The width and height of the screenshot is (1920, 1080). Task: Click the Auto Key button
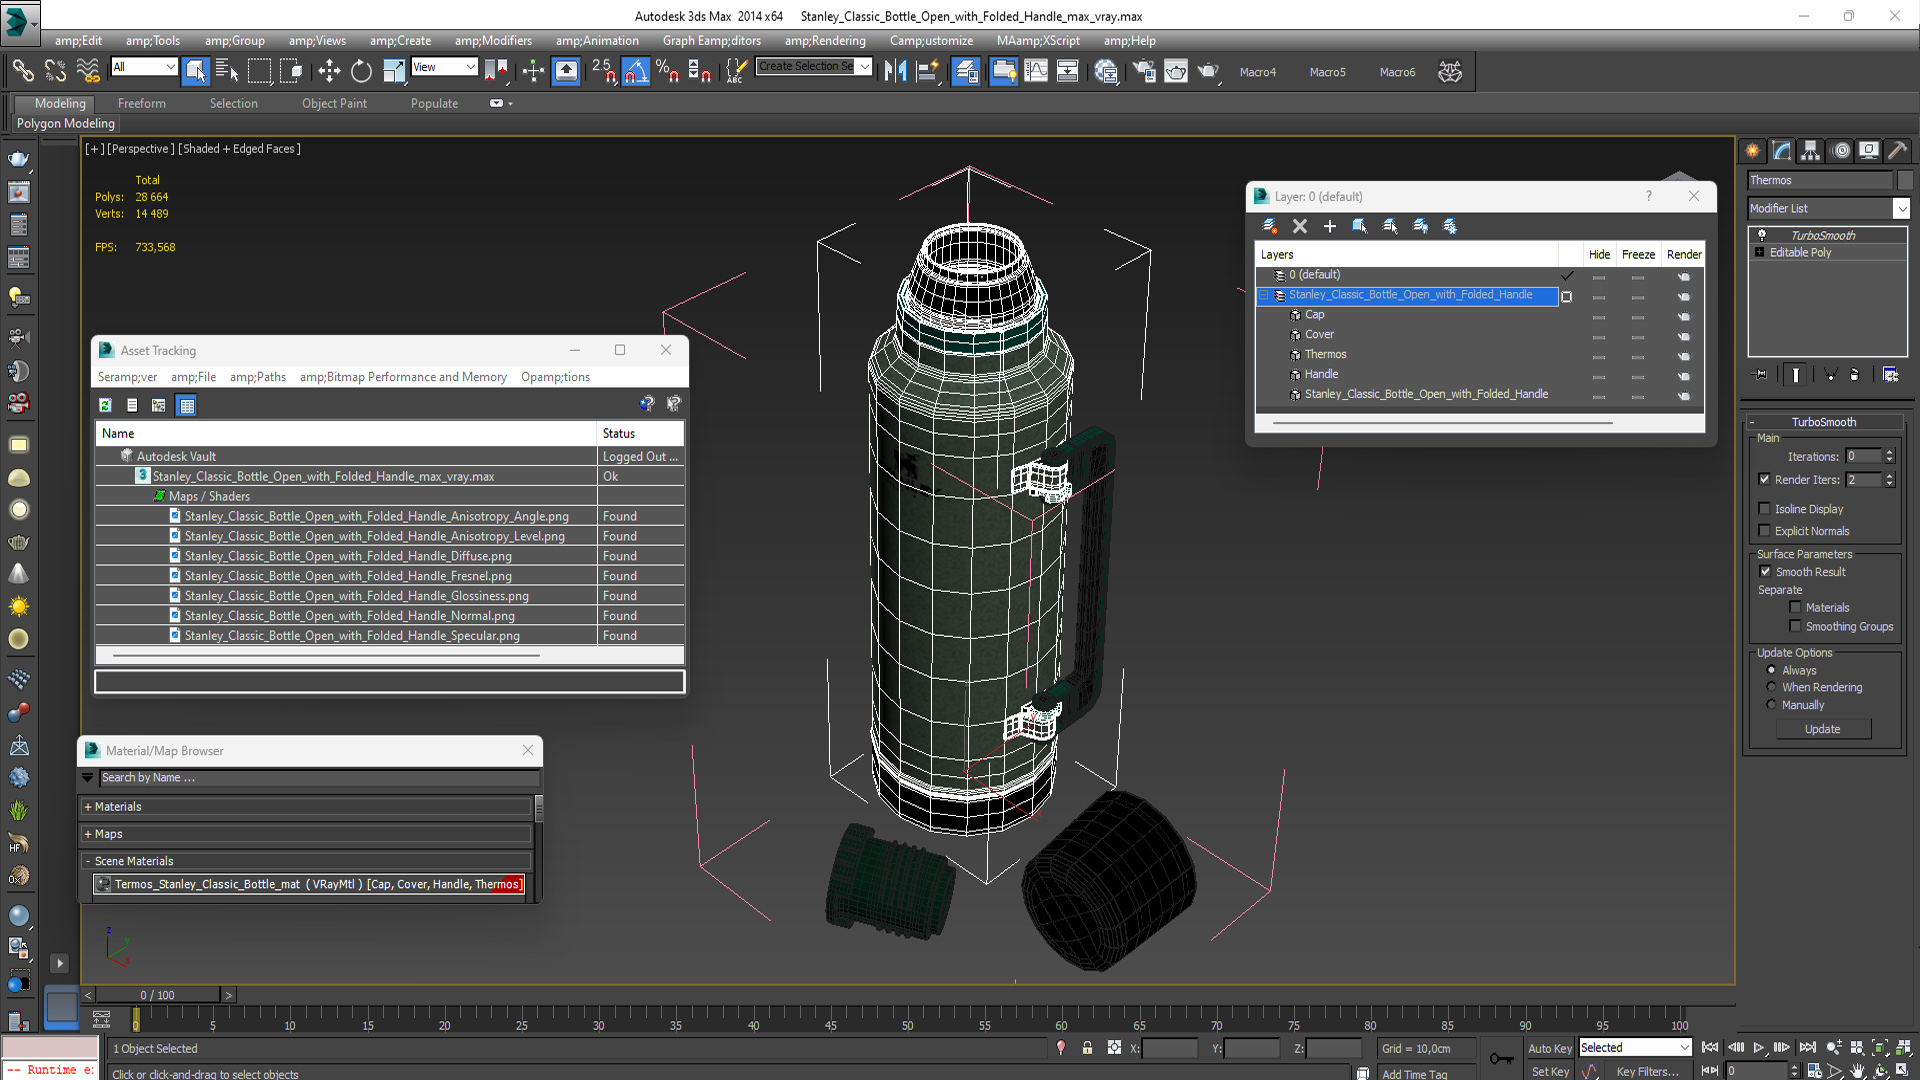click(x=1549, y=1048)
